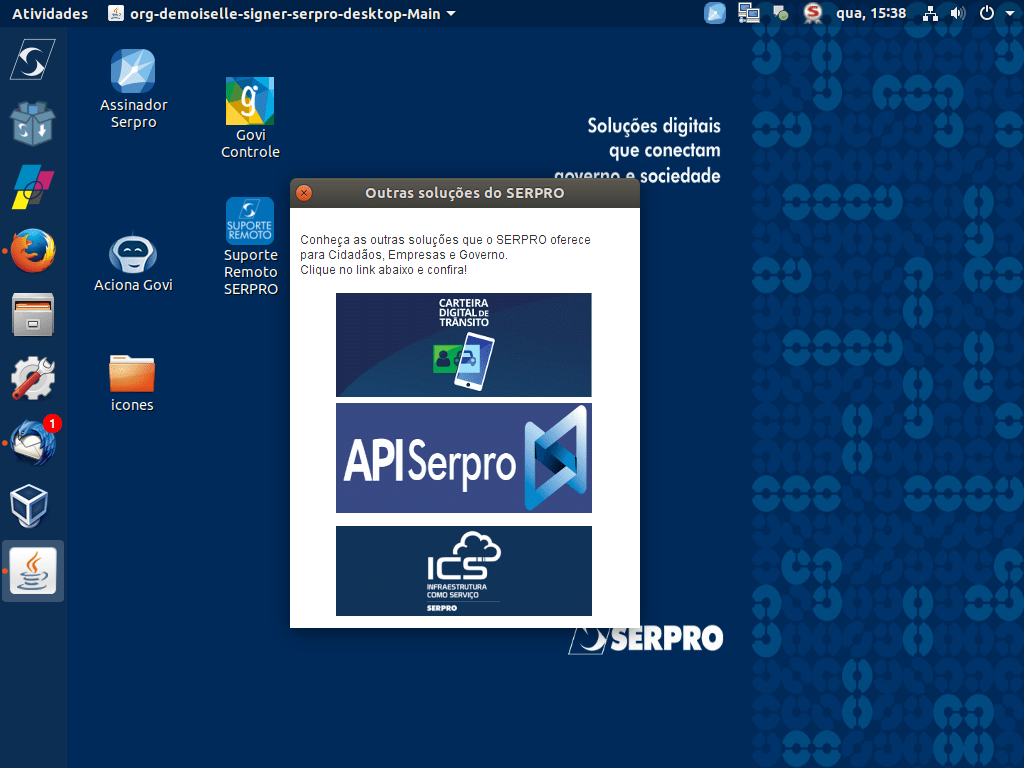
Task: Open the Serpro launcher in the dock
Action: (33, 60)
